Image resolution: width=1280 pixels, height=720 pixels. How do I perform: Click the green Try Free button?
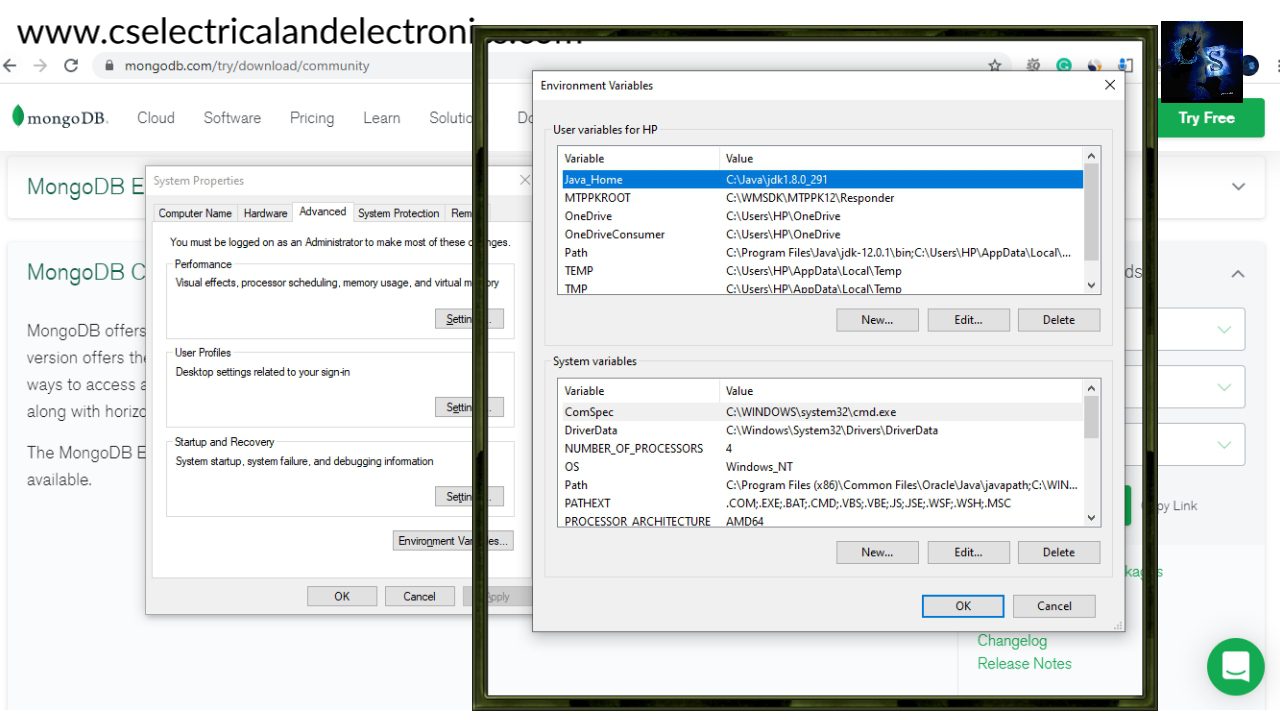[1206, 118]
